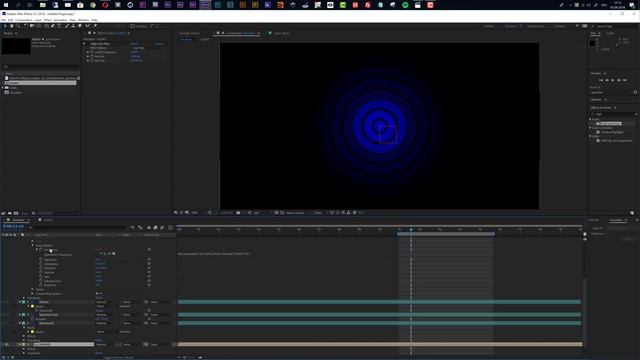The image size is (640, 360).
Task: Switch to Standard workspace
Action: 511,26
